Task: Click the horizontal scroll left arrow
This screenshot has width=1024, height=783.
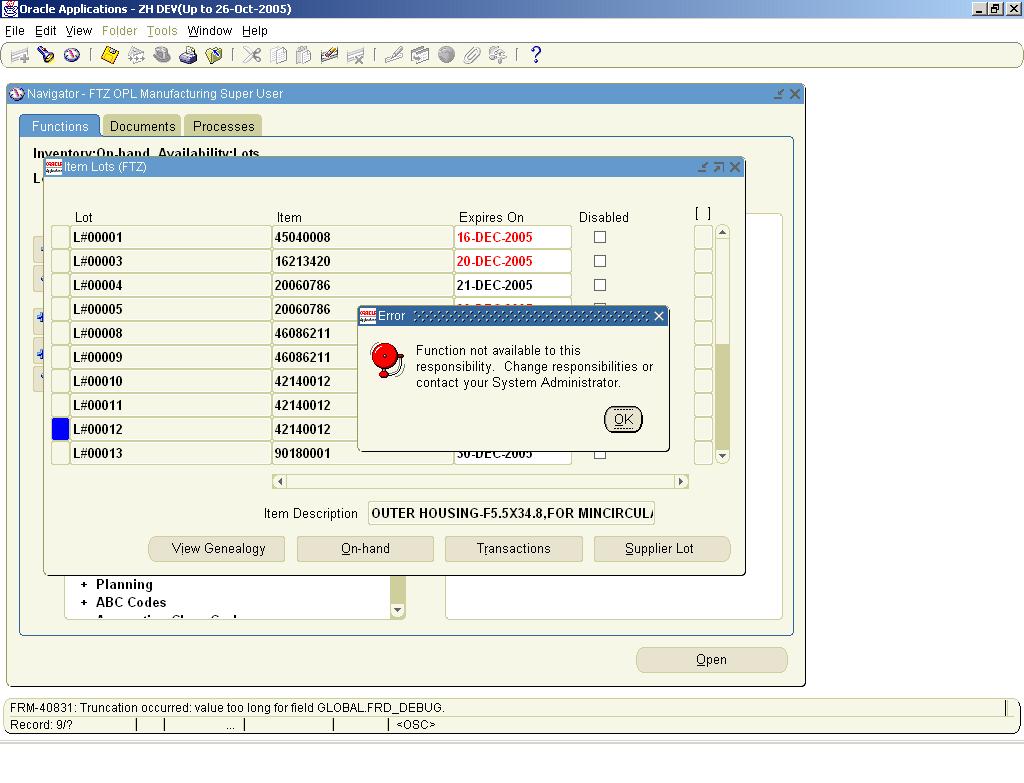Action: 280,481
